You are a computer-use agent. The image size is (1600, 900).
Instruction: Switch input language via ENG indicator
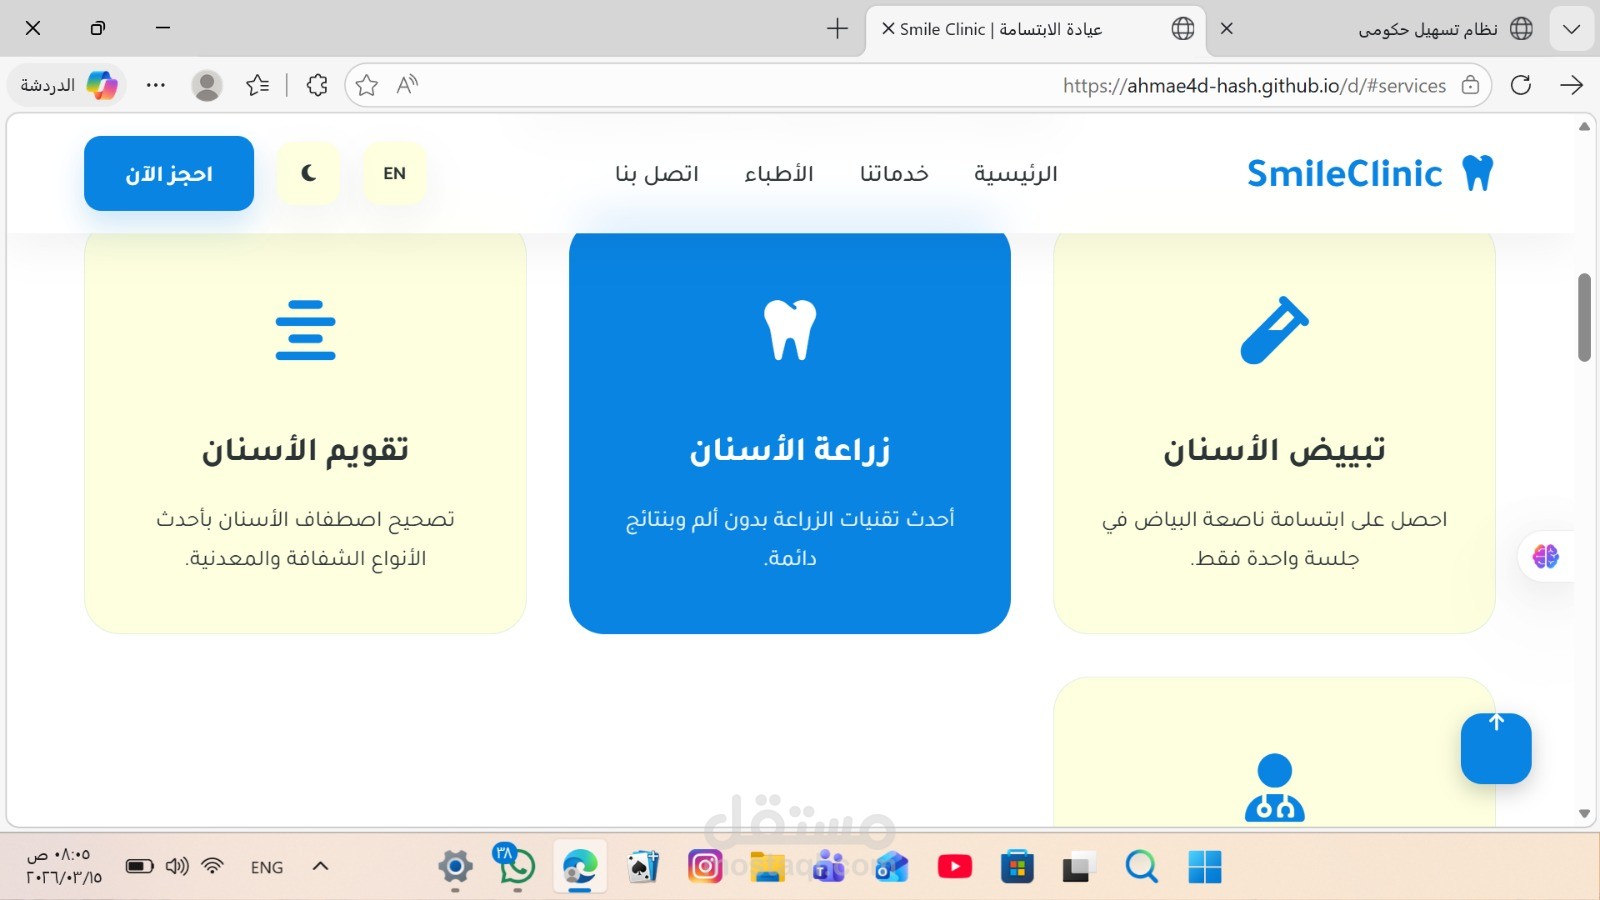pos(267,867)
